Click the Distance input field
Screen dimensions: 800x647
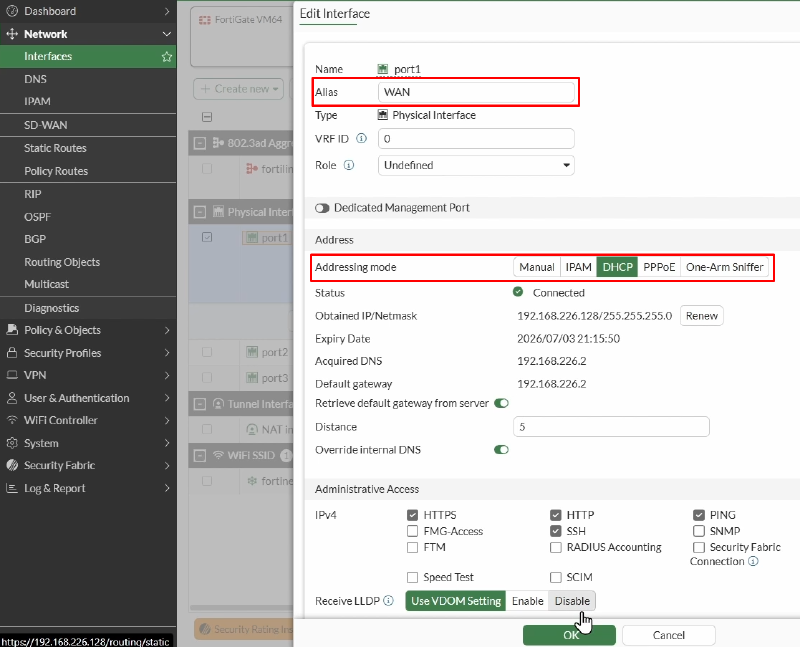click(x=611, y=427)
